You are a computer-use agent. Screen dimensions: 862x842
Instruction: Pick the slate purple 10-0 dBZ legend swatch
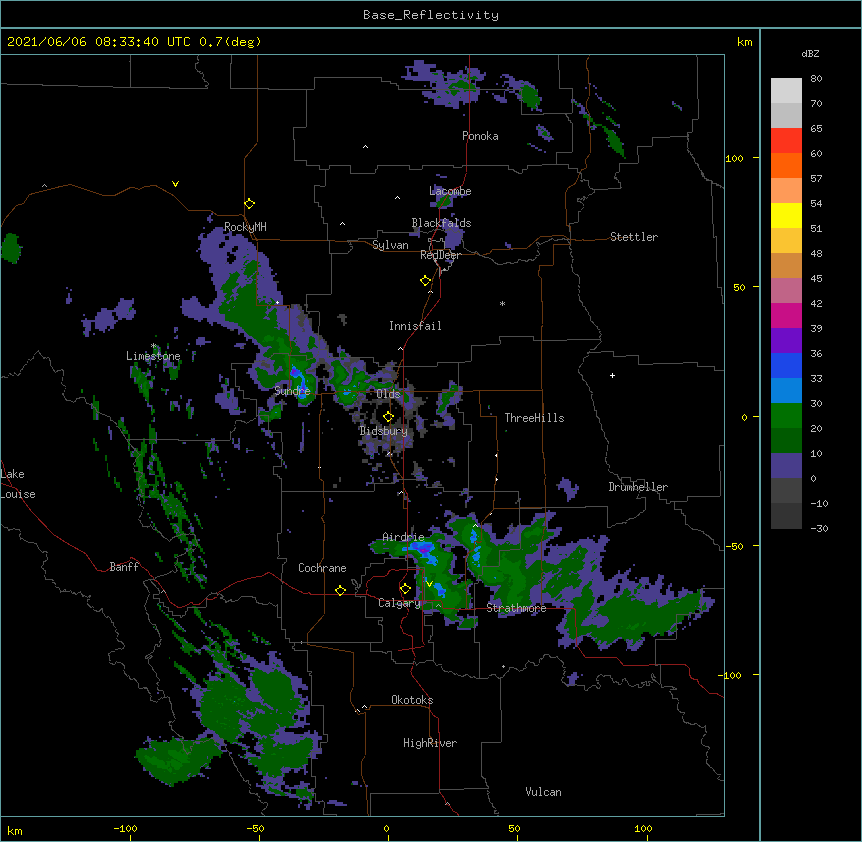pyautogui.click(x=786, y=466)
